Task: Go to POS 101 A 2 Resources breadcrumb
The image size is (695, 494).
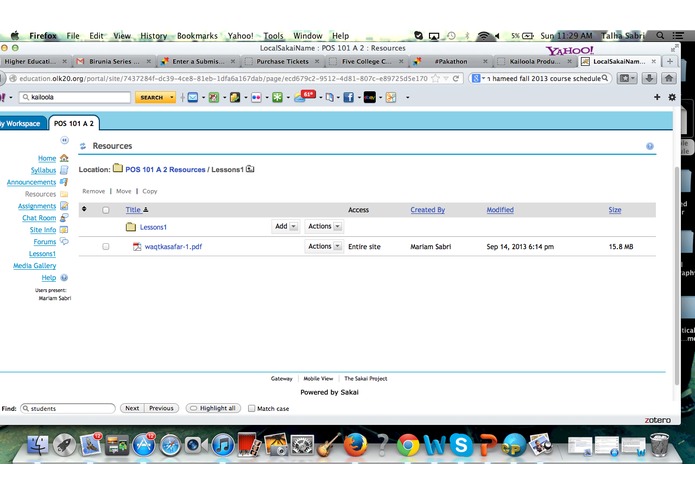Action: pos(165,170)
